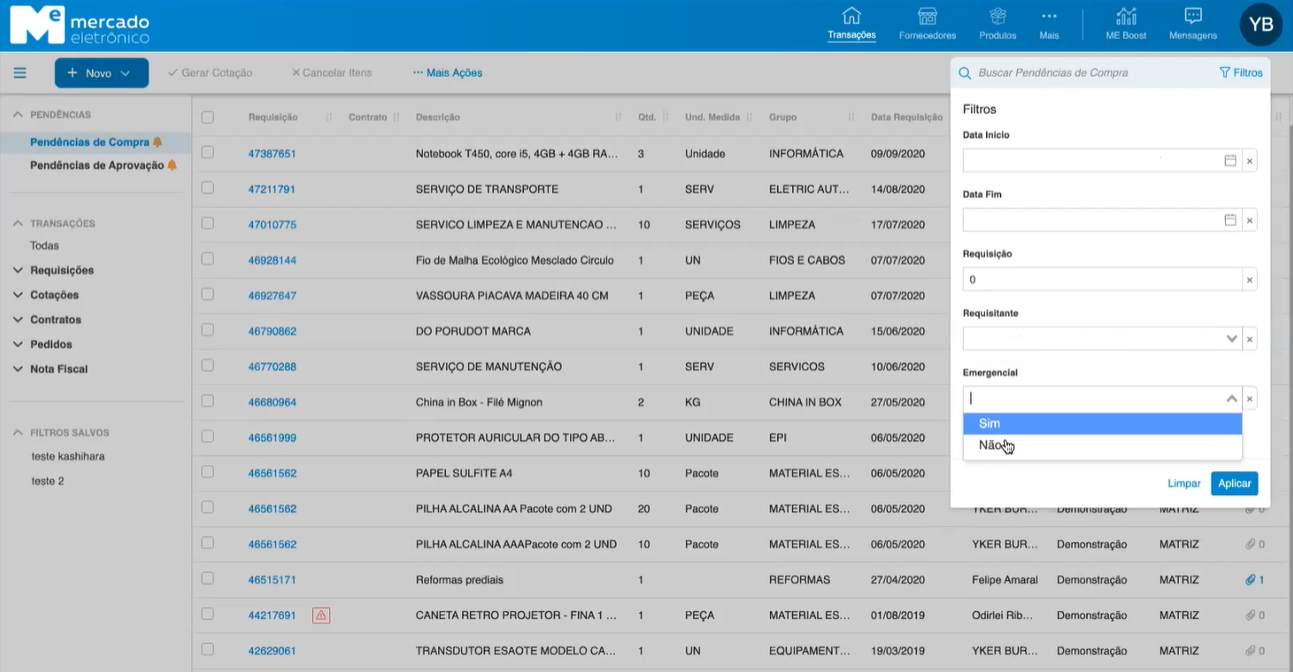This screenshot has width=1293, height=672.
Task: Collapse the PENDÊNCIAS sidebar section
Action: (x=18, y=115)
